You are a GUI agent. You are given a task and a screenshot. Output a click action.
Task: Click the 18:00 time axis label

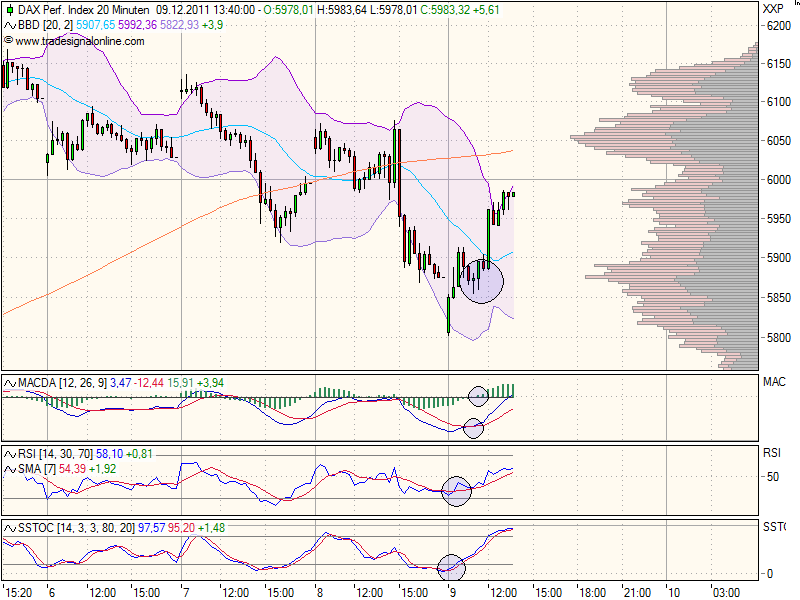click(593, 592)
